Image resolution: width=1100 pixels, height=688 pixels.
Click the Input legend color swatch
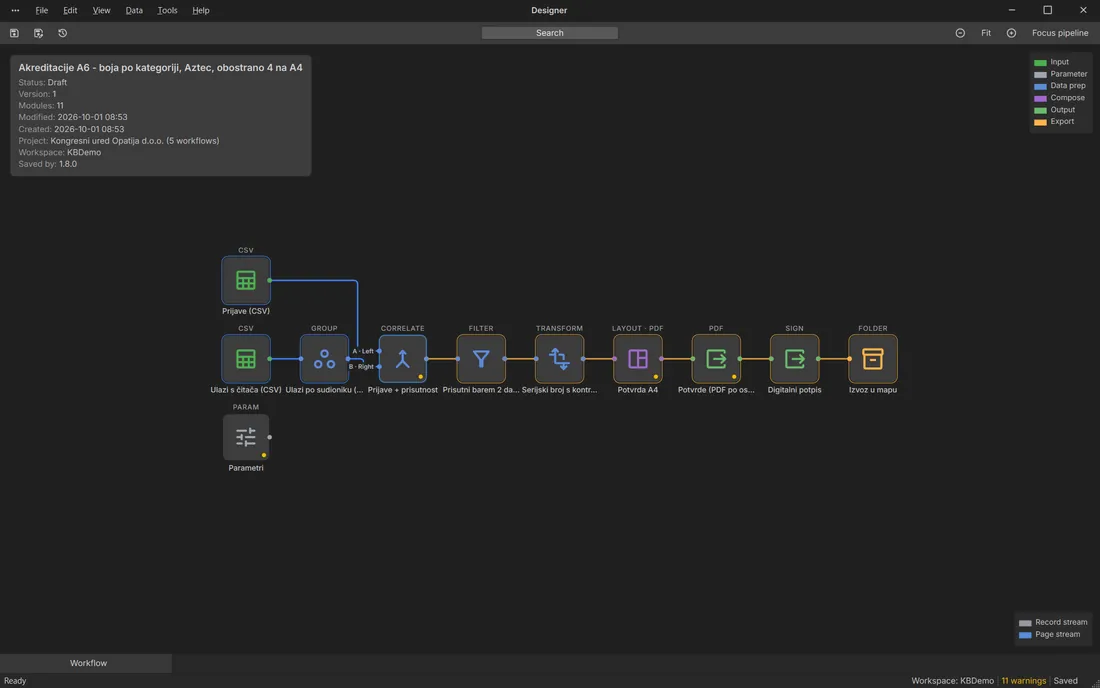[1040, 62]
